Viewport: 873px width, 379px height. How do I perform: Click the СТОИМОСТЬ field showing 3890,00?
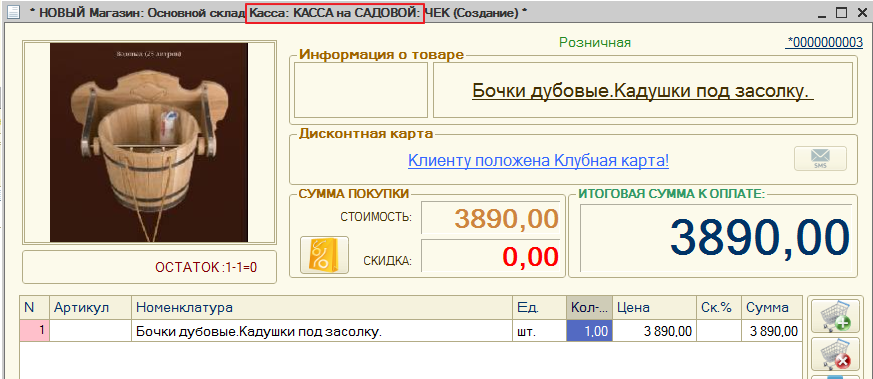(490, 218)
